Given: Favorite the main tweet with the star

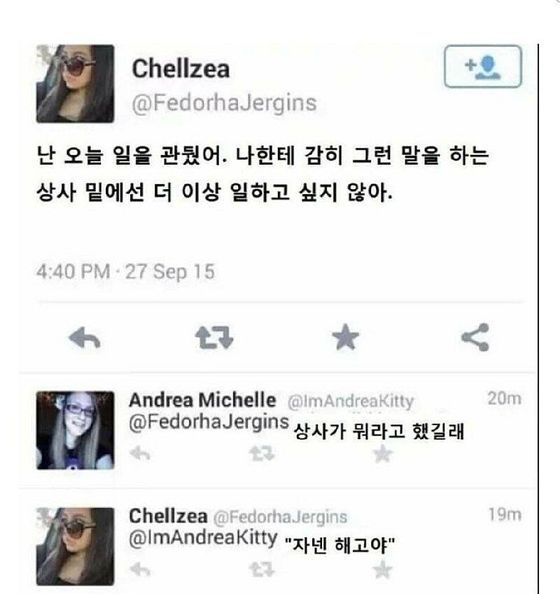Looking at the screenshot, I should [x=345, y=337].
